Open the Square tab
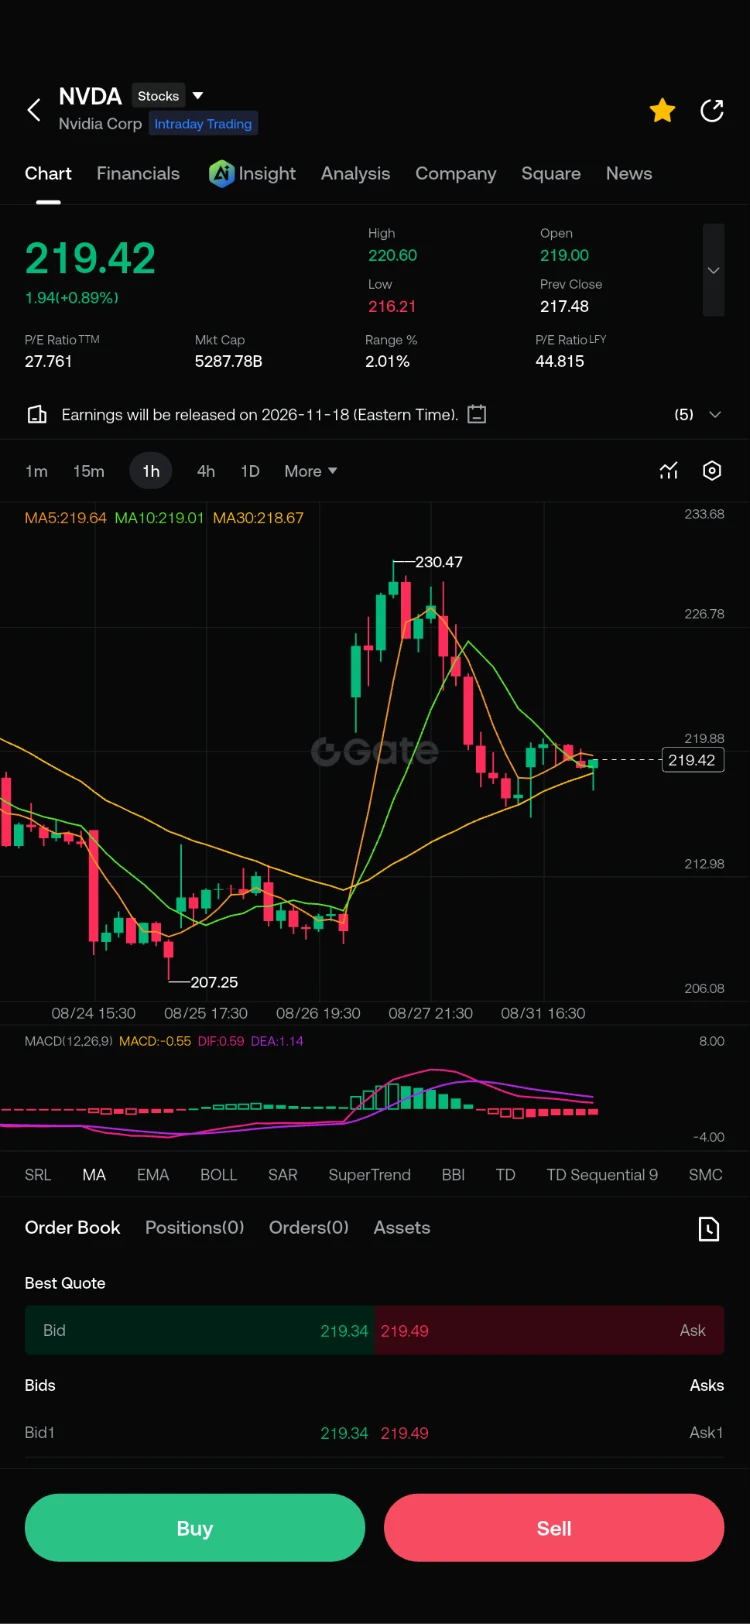Image resolution: width=750 pixels, height=1624 pixels. (x=551, y=173)
